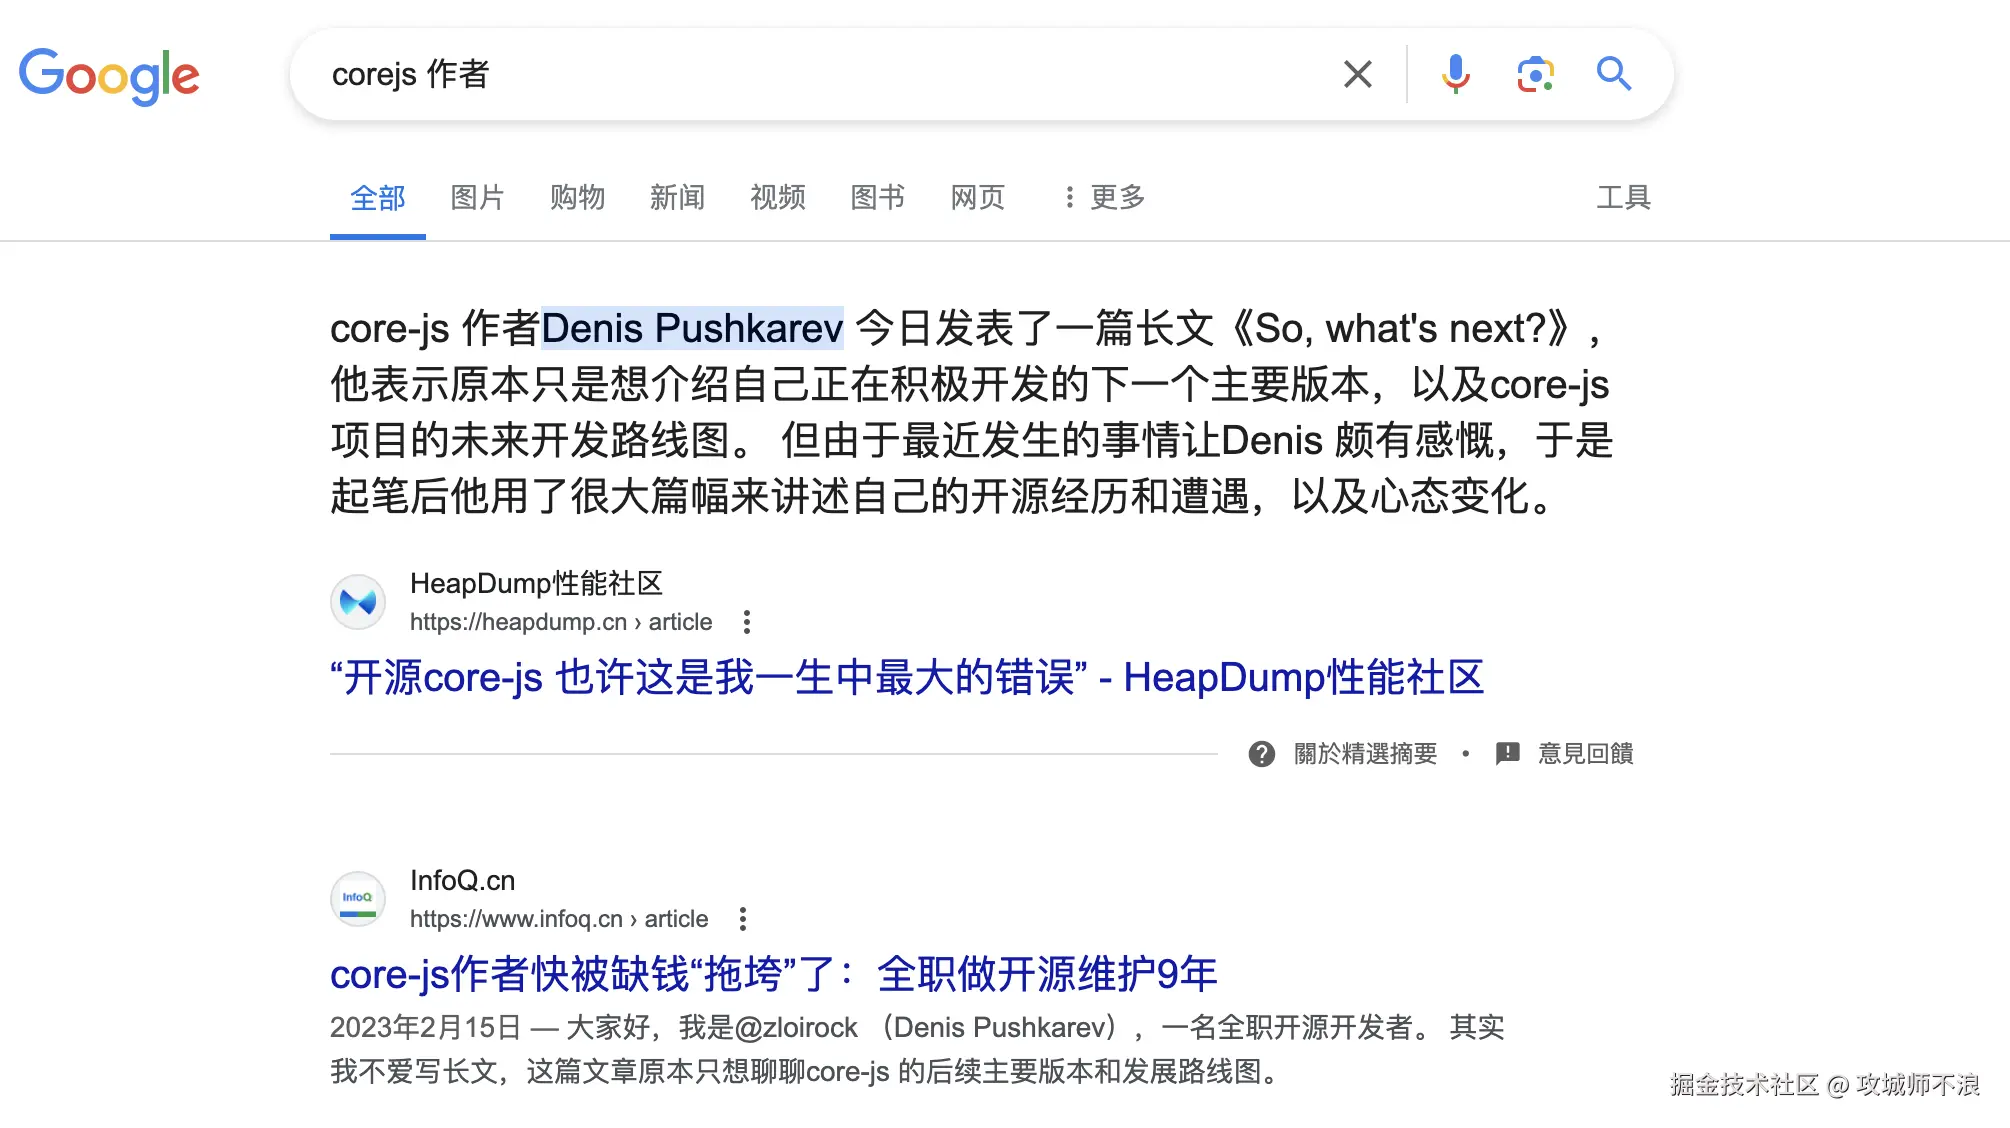Image resolution: width=2010 pixels, height=1128 pixels.
Task: Open the 工具 search tools
Action: coord(1623,197)
